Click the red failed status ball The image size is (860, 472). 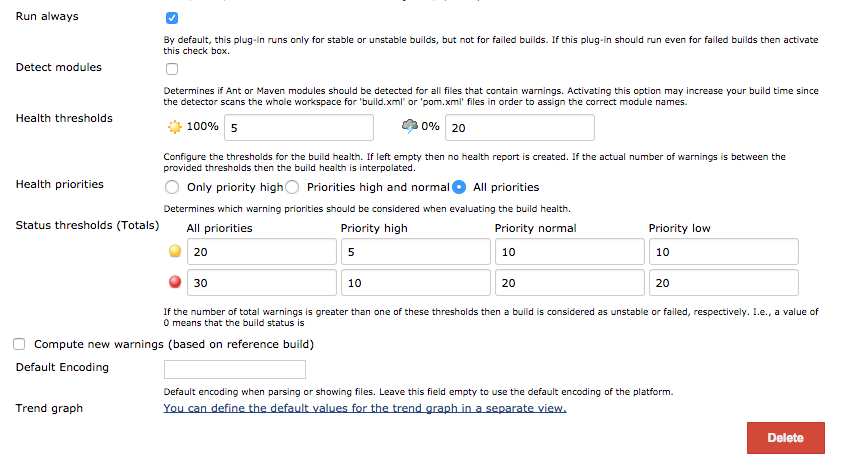click(x=174, y=283)
